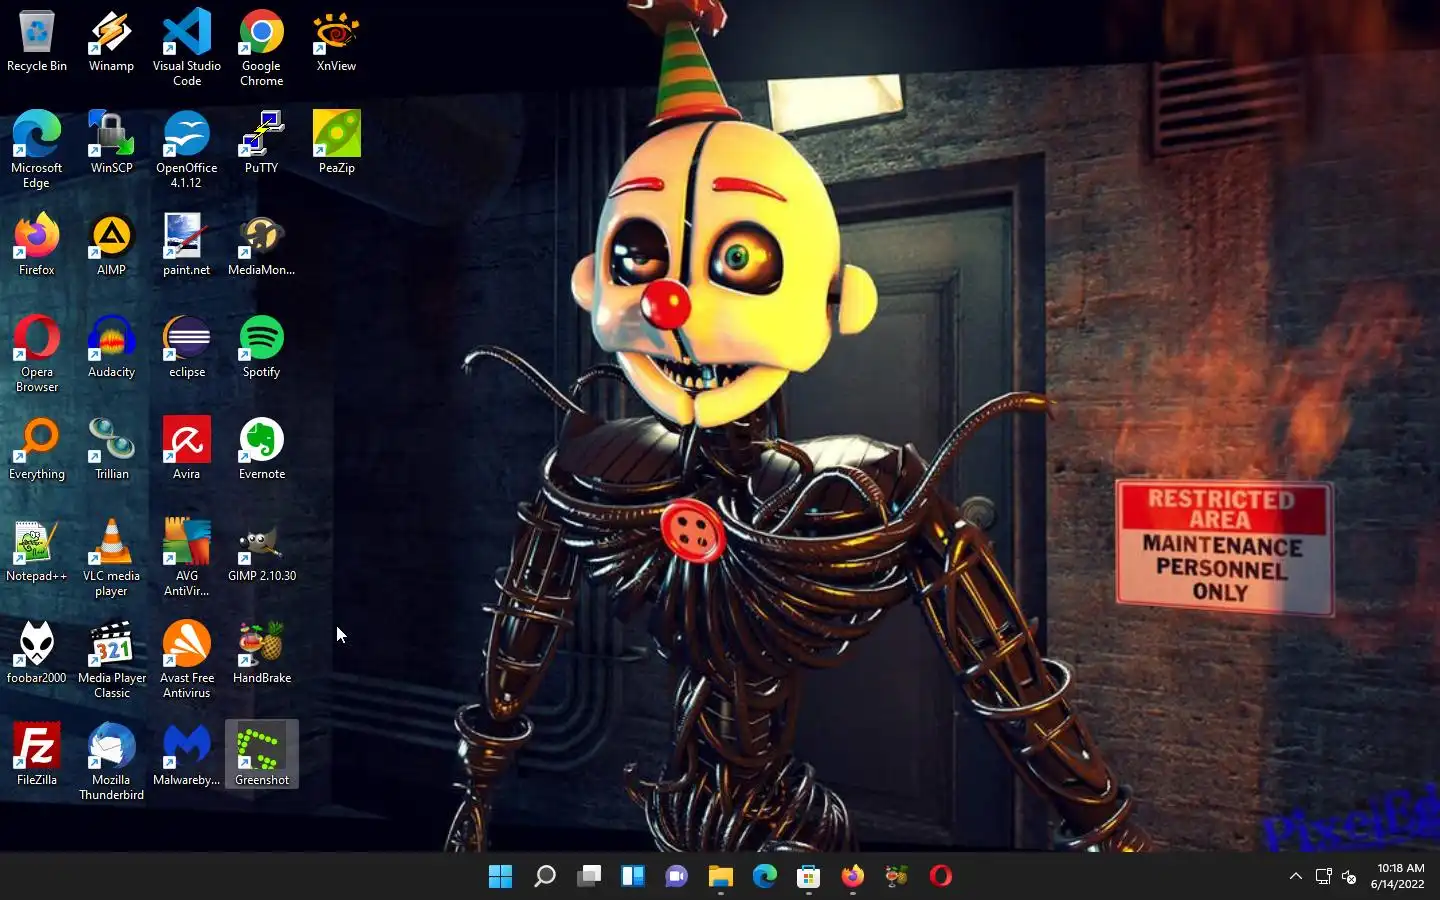Screen dimensions: 1440x900
Task: Select the Microsoft Edge desktop shortcut
Action: coord(37,149)
